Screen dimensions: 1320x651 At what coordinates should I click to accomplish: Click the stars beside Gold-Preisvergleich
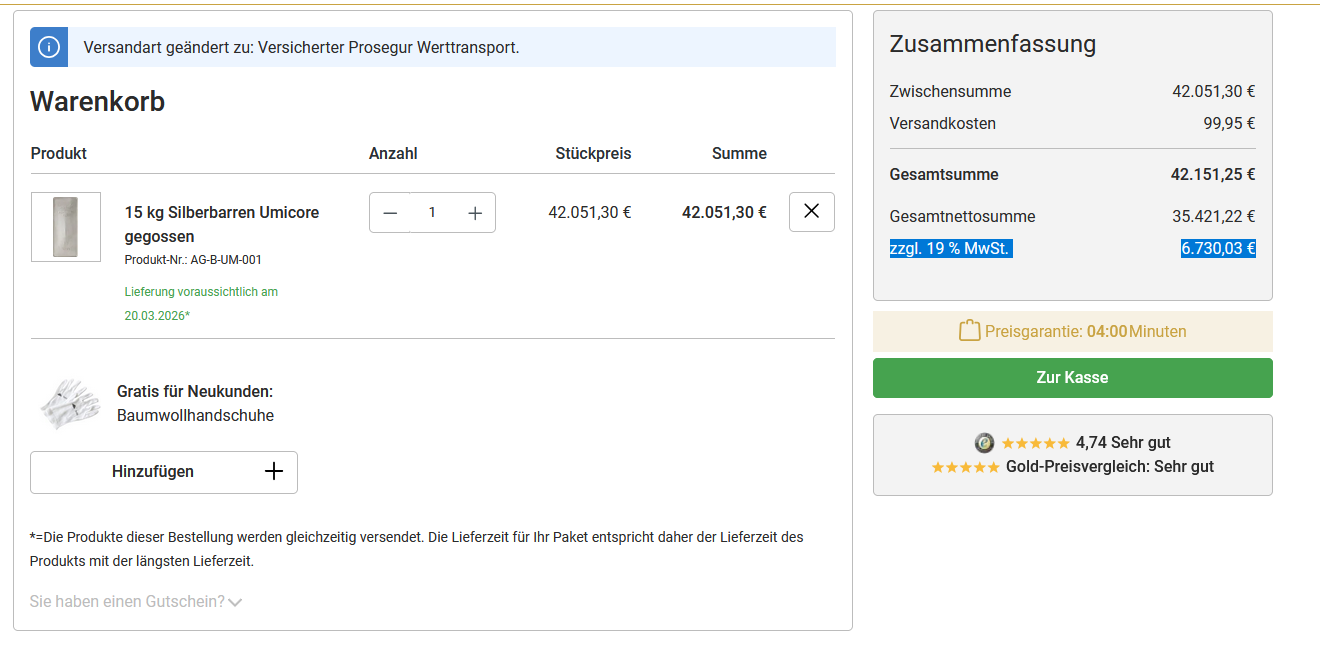(x=966, y=467)
